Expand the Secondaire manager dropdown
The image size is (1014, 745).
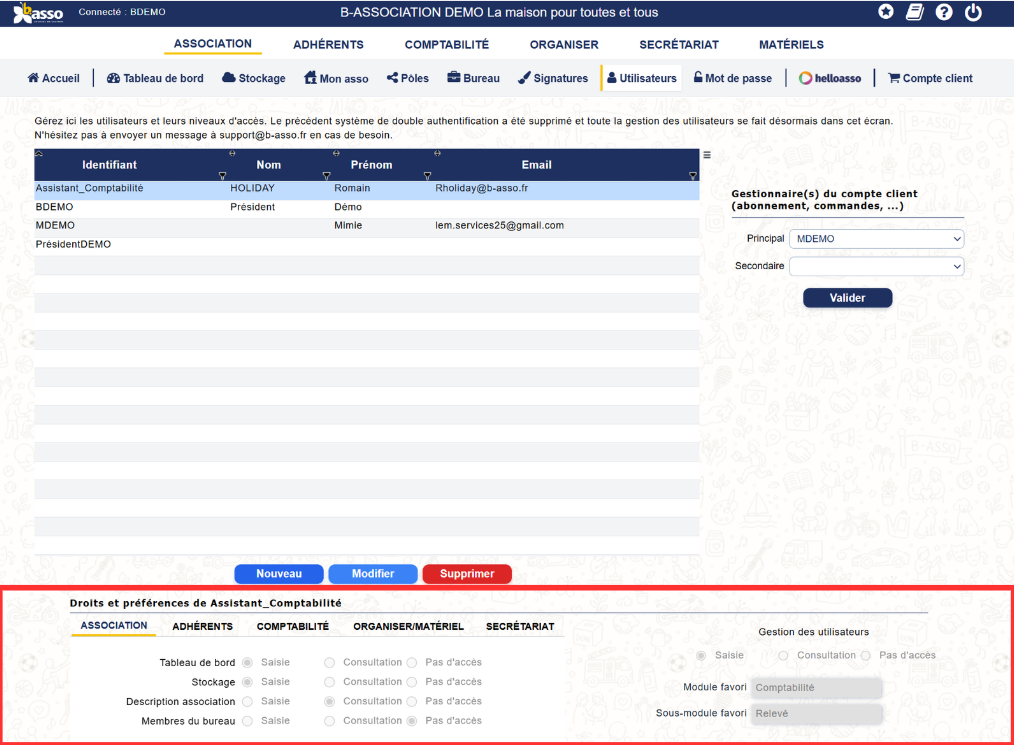coord(876,266)
